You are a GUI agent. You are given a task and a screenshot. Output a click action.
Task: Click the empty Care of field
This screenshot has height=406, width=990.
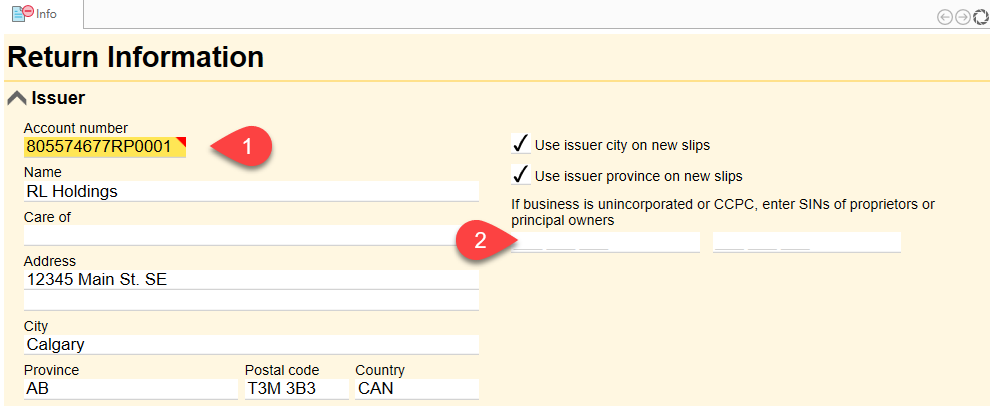click(250, 235)
